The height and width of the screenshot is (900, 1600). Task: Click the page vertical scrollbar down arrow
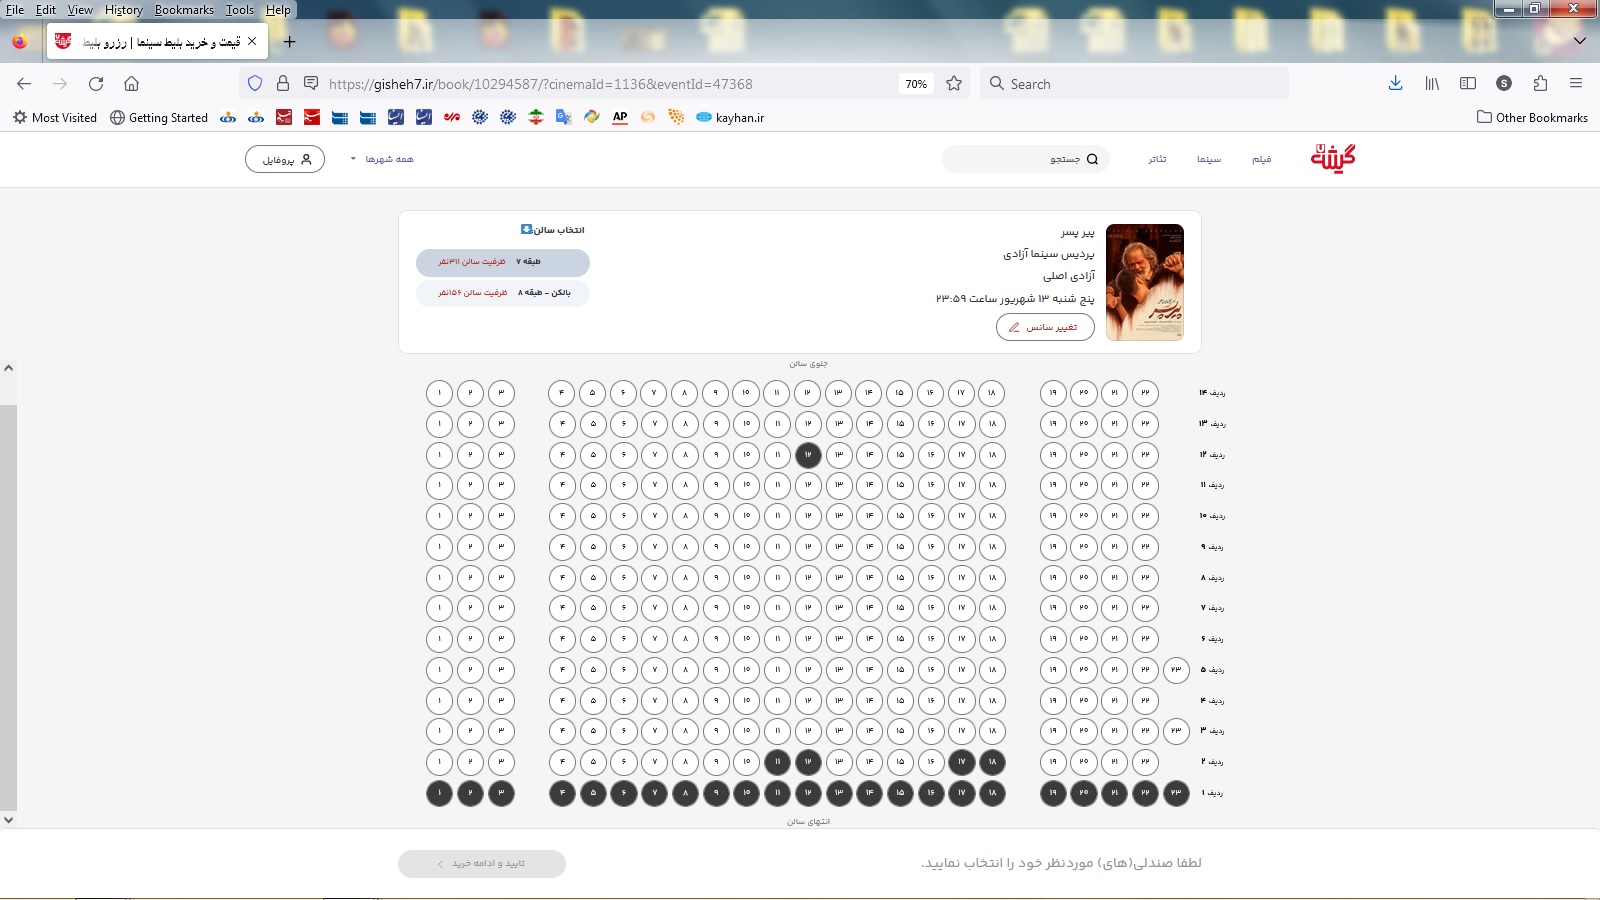tap(8, 820)
